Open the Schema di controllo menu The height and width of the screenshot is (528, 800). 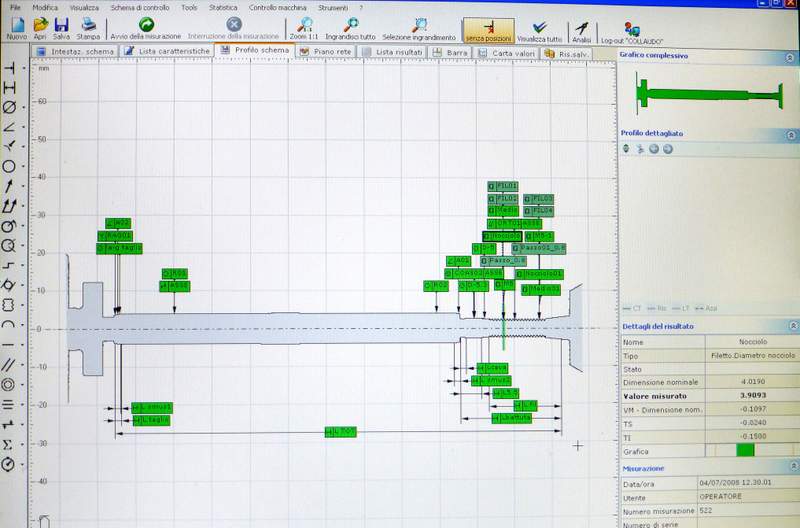point(139,7)
